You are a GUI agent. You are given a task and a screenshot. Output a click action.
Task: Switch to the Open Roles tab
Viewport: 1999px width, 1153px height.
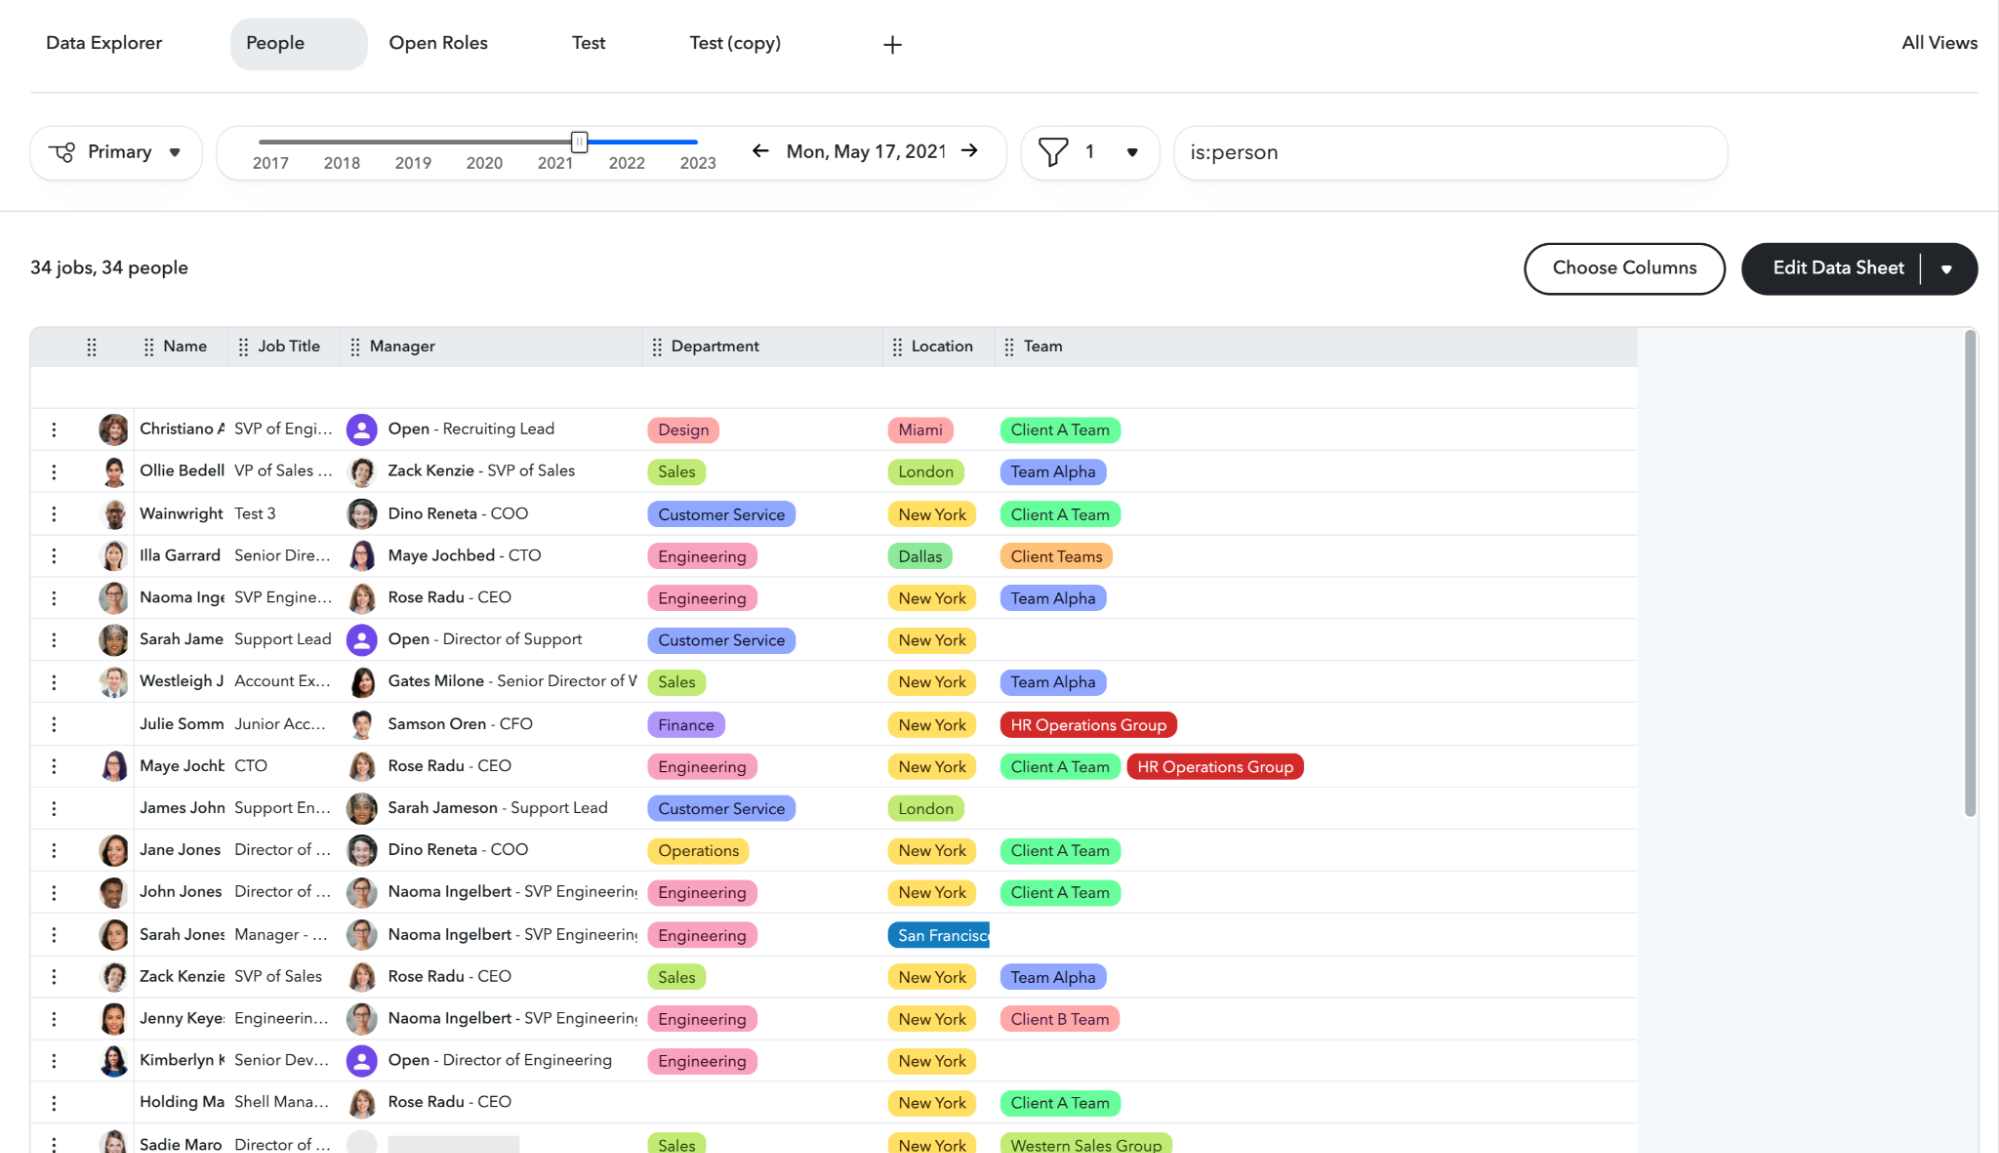438,43
